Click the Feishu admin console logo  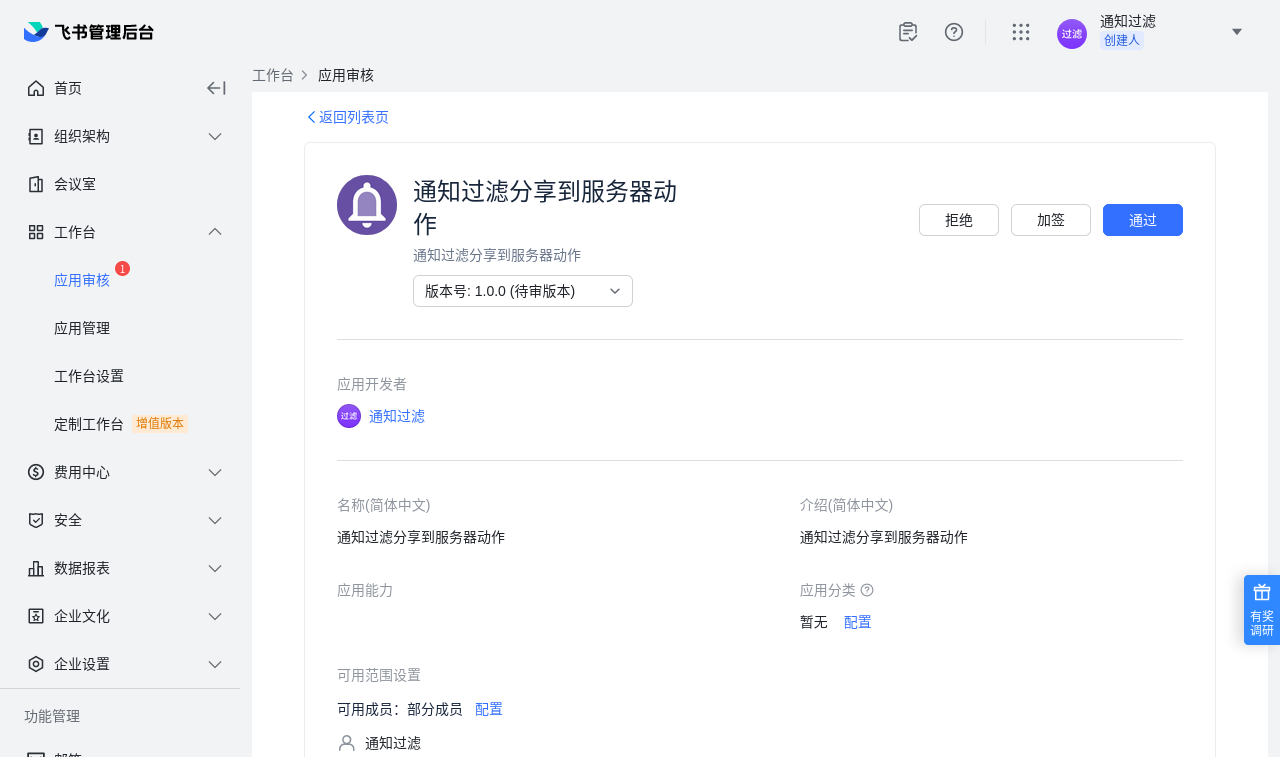pyautogui.click(x=89, y=32)
